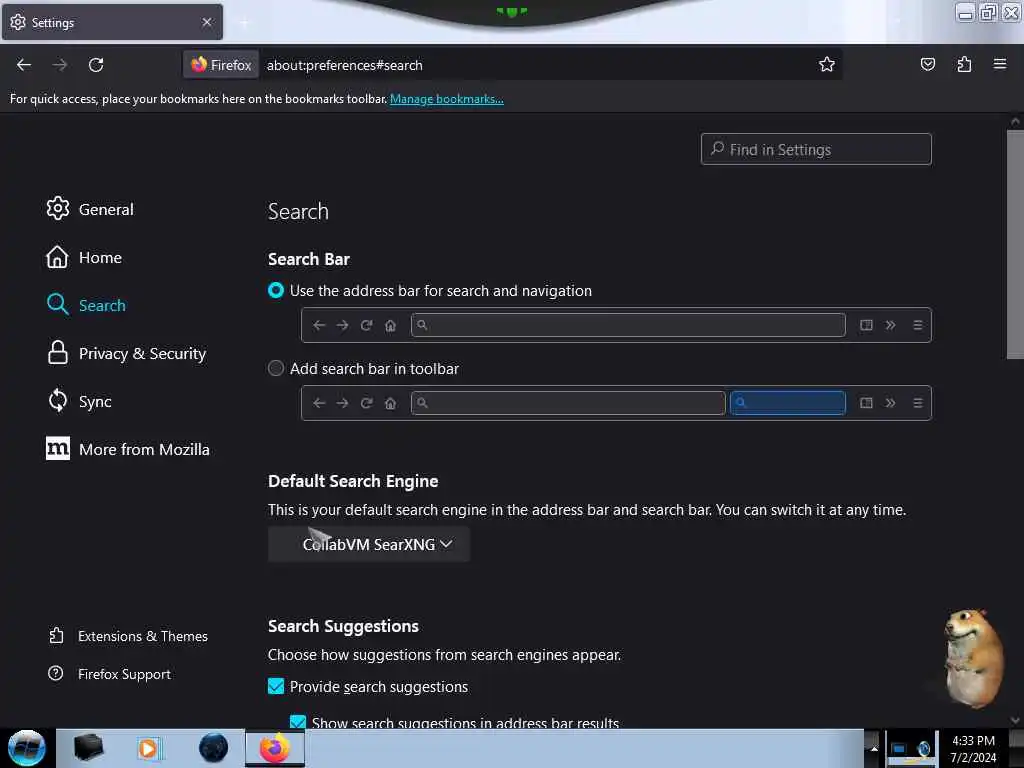Click the scrollbar down arrow
The image size is (1024, 768).
click(1015, 720)
